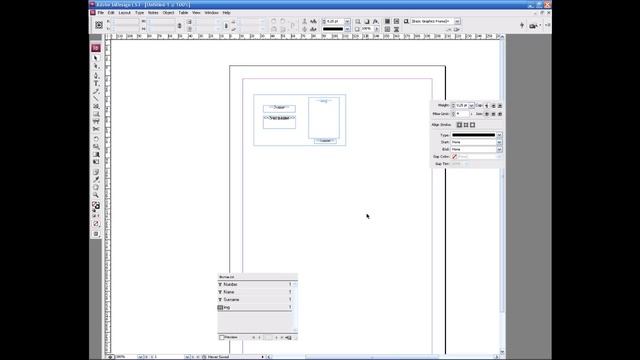
Task: Open the zoom level dropdown in status bar
Action: pyautogui.click(x=140, y=357)
